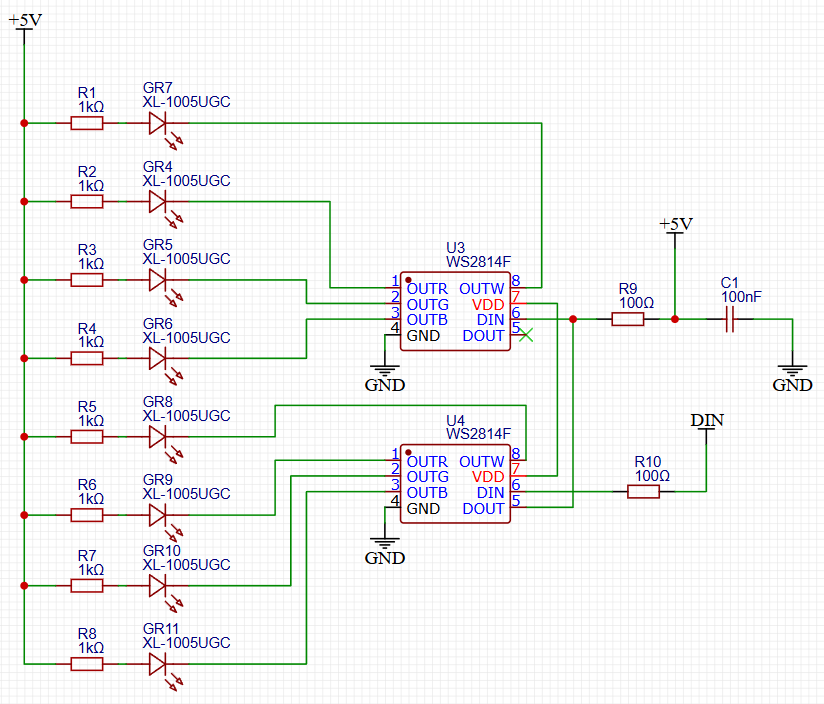Select the R10 resistor symbol
Viewport: 824px width, 704px height.
click(644, 492)
